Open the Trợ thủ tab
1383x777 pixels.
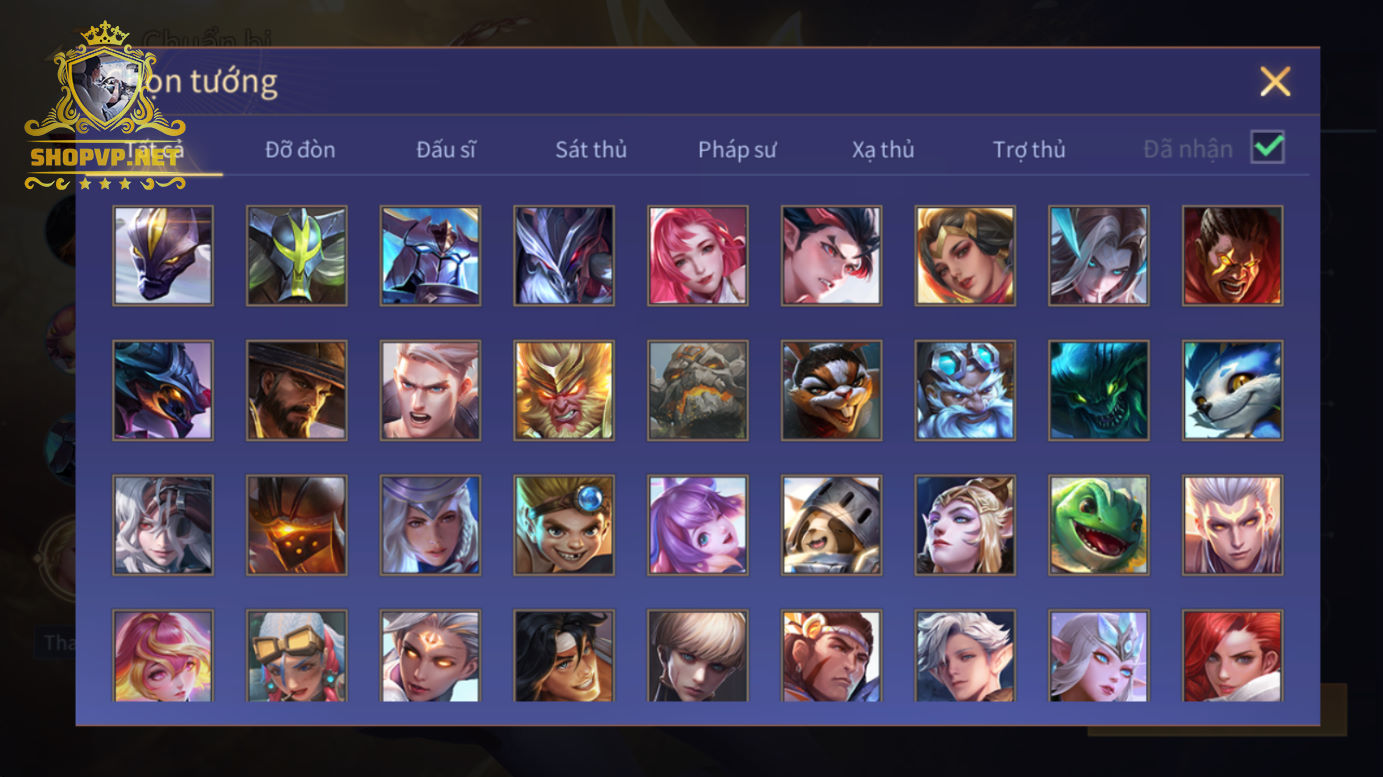click(x=1029, y=150)
